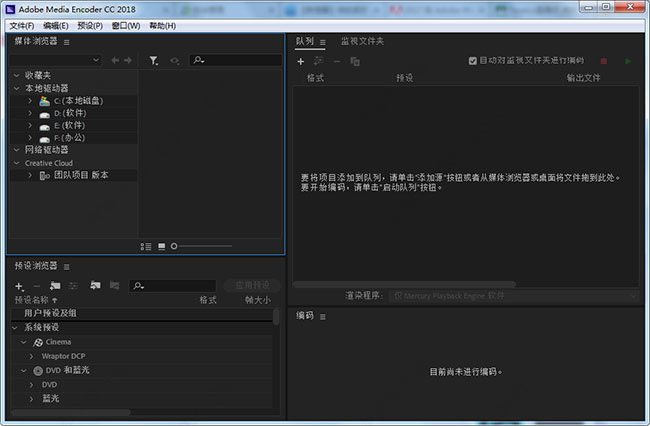650x426 pixels.
Task: Open the 帮助(H) menu
Action: (162, 26)
